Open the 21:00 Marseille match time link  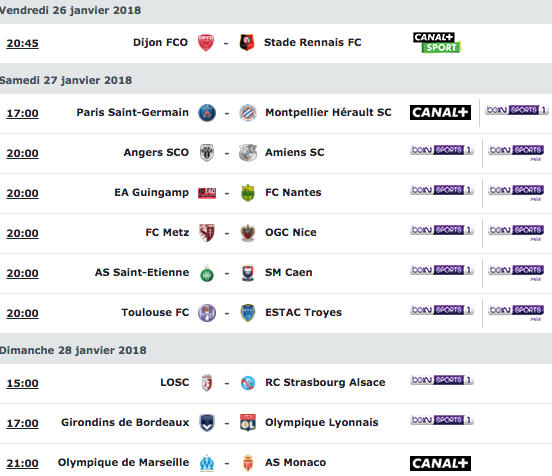[x=23, y=463]
